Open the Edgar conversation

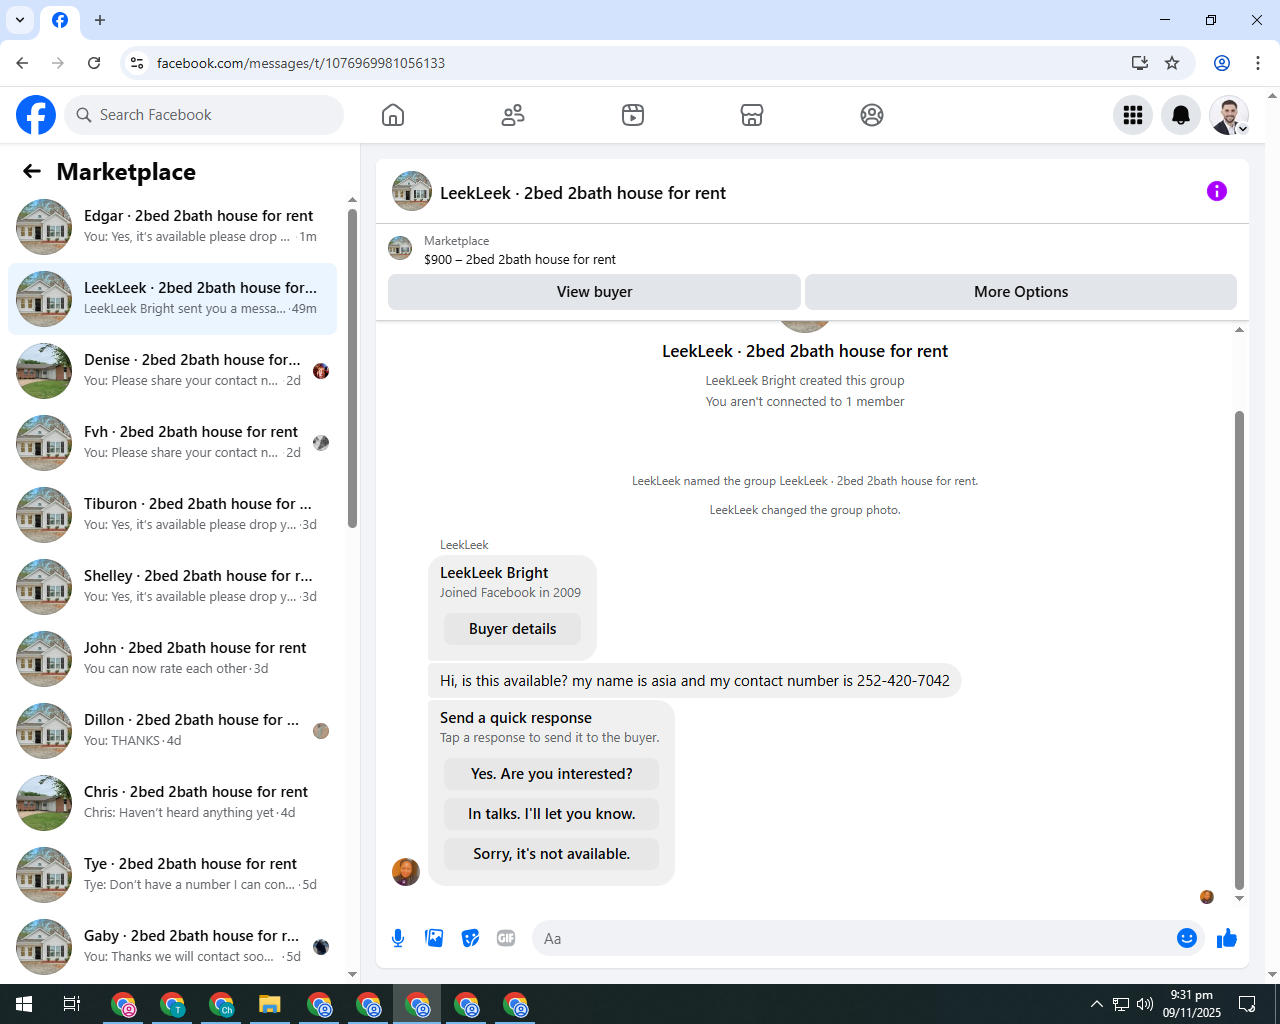tap(172, 227)
